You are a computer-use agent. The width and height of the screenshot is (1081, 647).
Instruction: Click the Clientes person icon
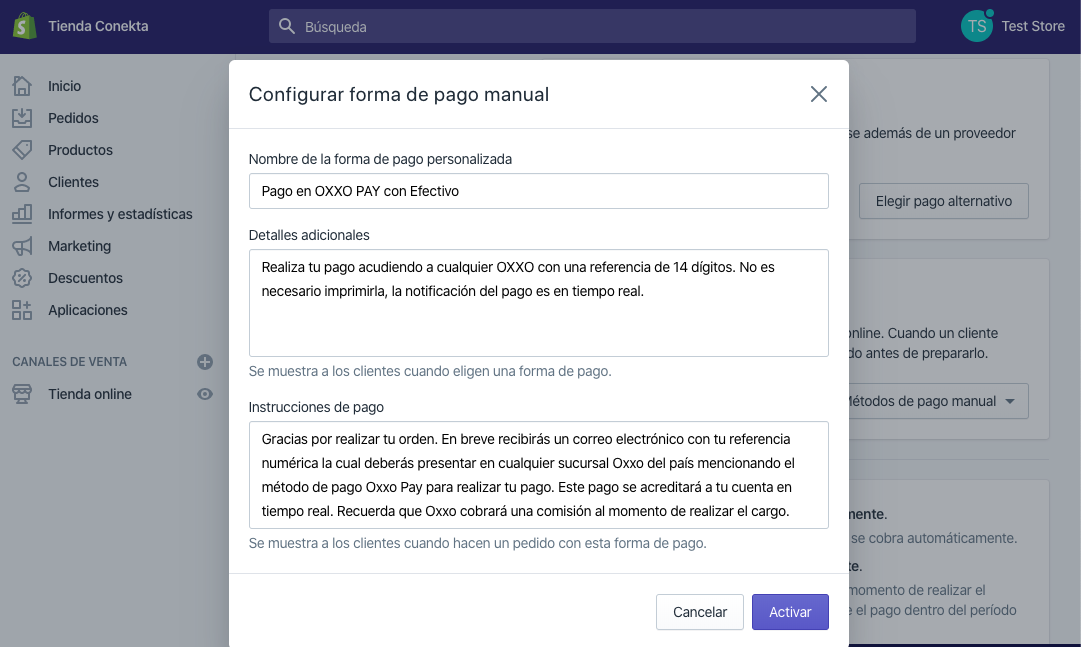coord(22,182)
